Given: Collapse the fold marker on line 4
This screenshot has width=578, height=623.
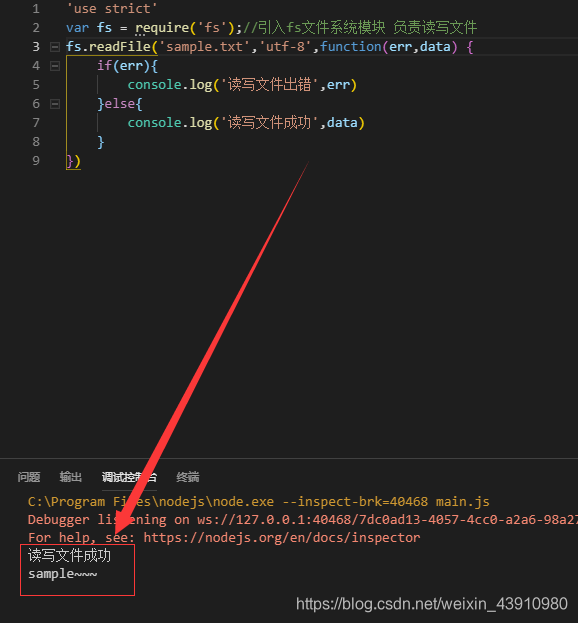Looking at the screenshot, I should [55, 66].
